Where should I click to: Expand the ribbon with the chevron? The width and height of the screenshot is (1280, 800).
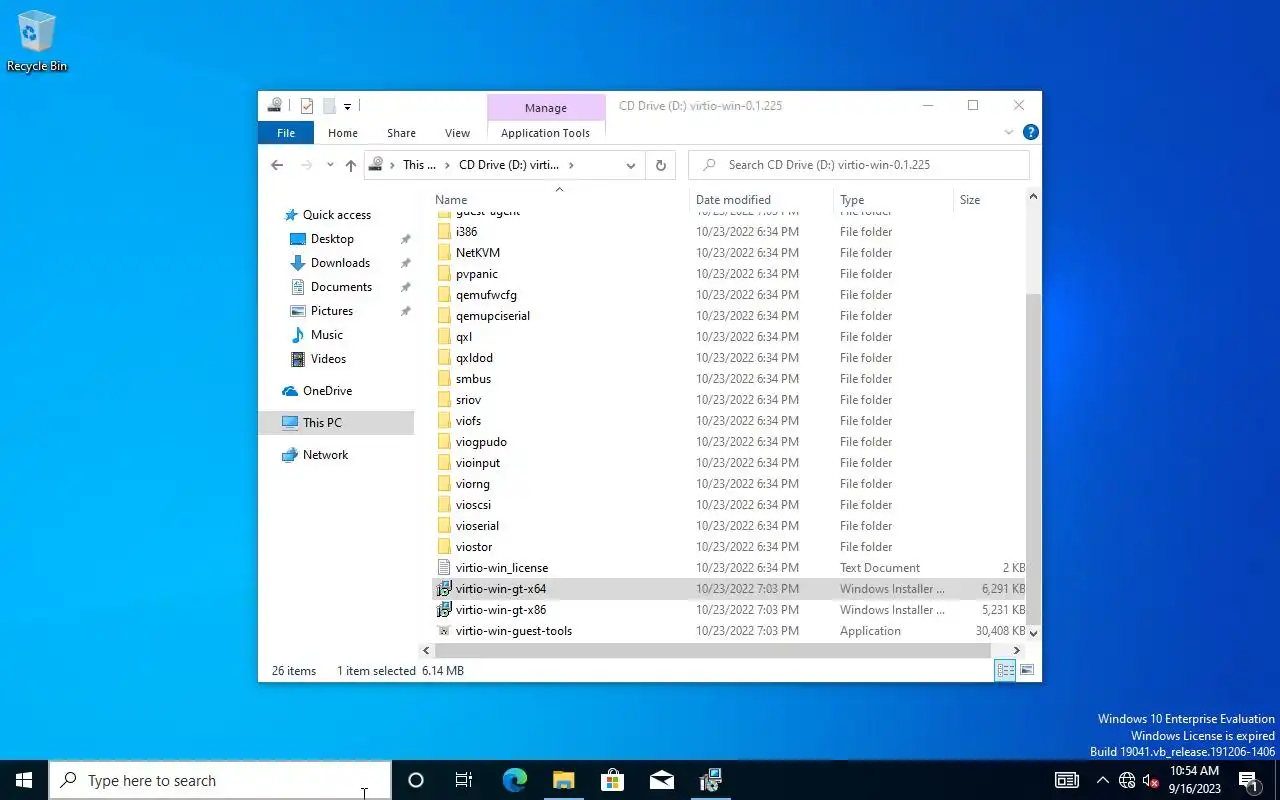pyautogui.click(x=1008, y=132)
